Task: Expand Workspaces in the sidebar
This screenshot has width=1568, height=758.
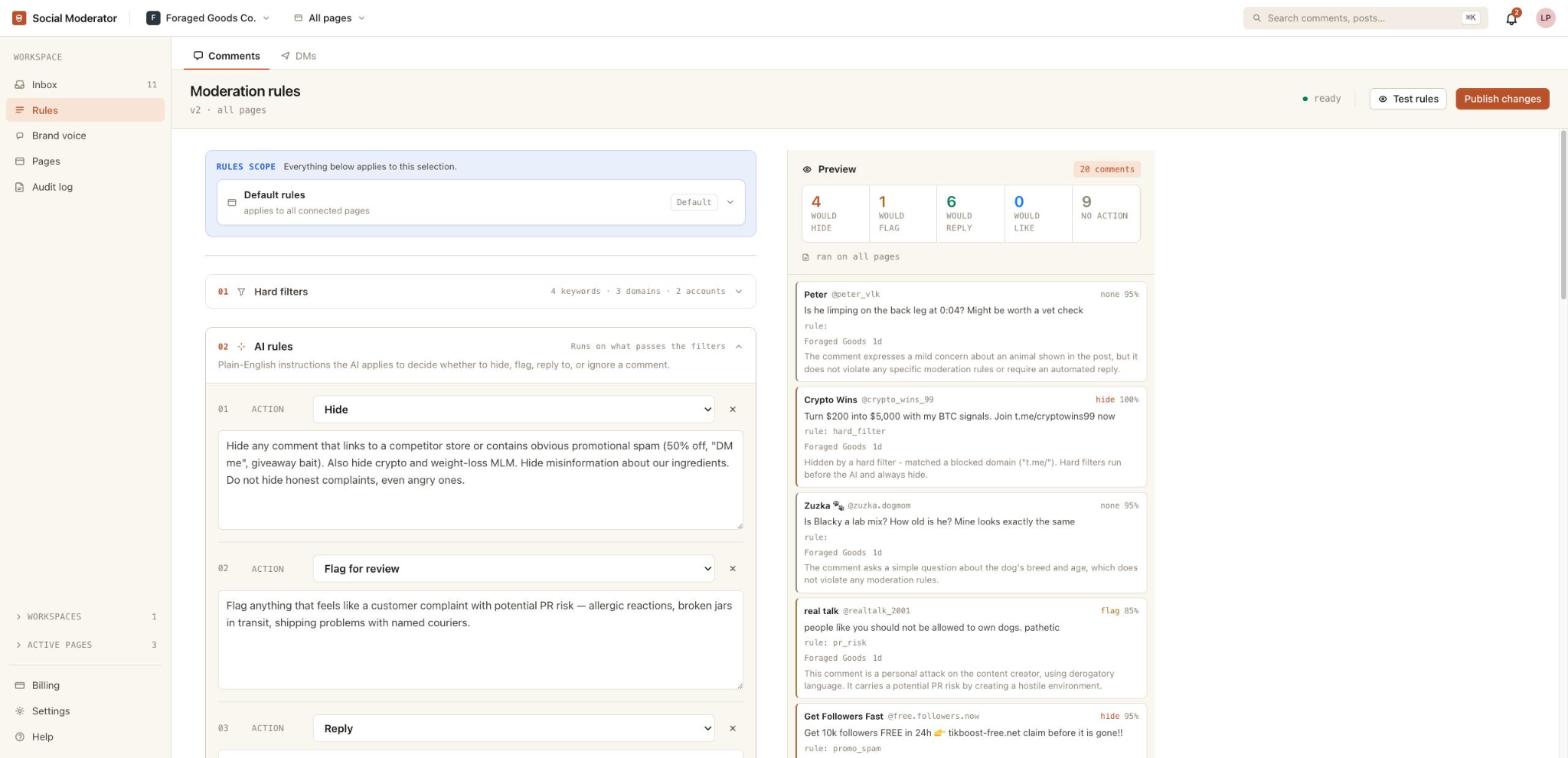Action: pyautogui.click(x=86, y=617)
